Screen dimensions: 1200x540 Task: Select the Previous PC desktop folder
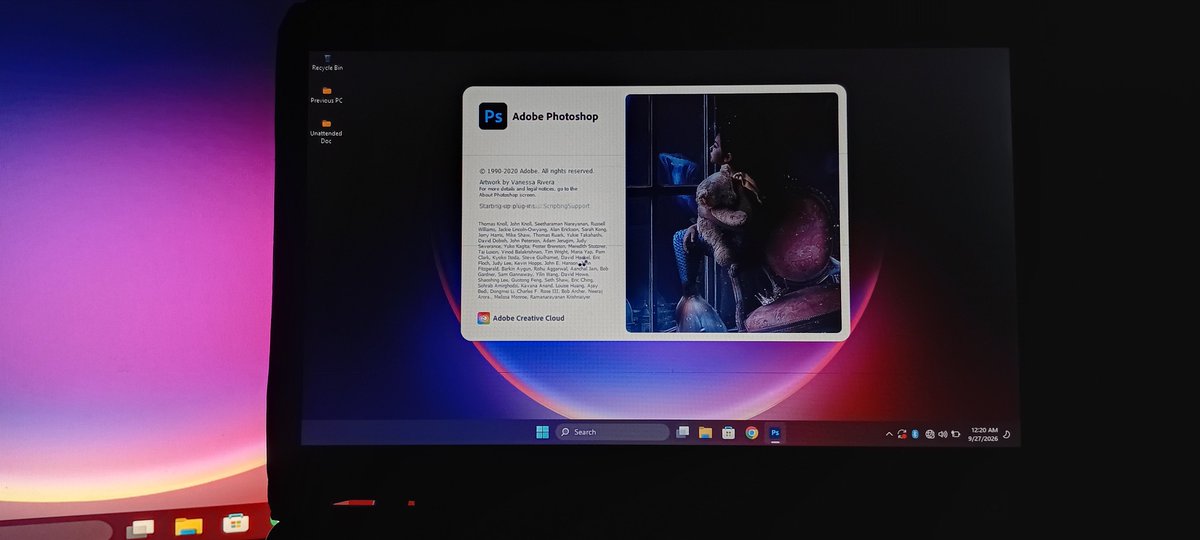pos(326,94)
